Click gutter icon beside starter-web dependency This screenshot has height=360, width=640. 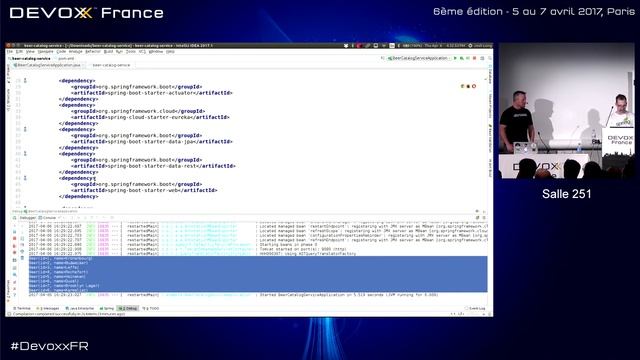25,178
